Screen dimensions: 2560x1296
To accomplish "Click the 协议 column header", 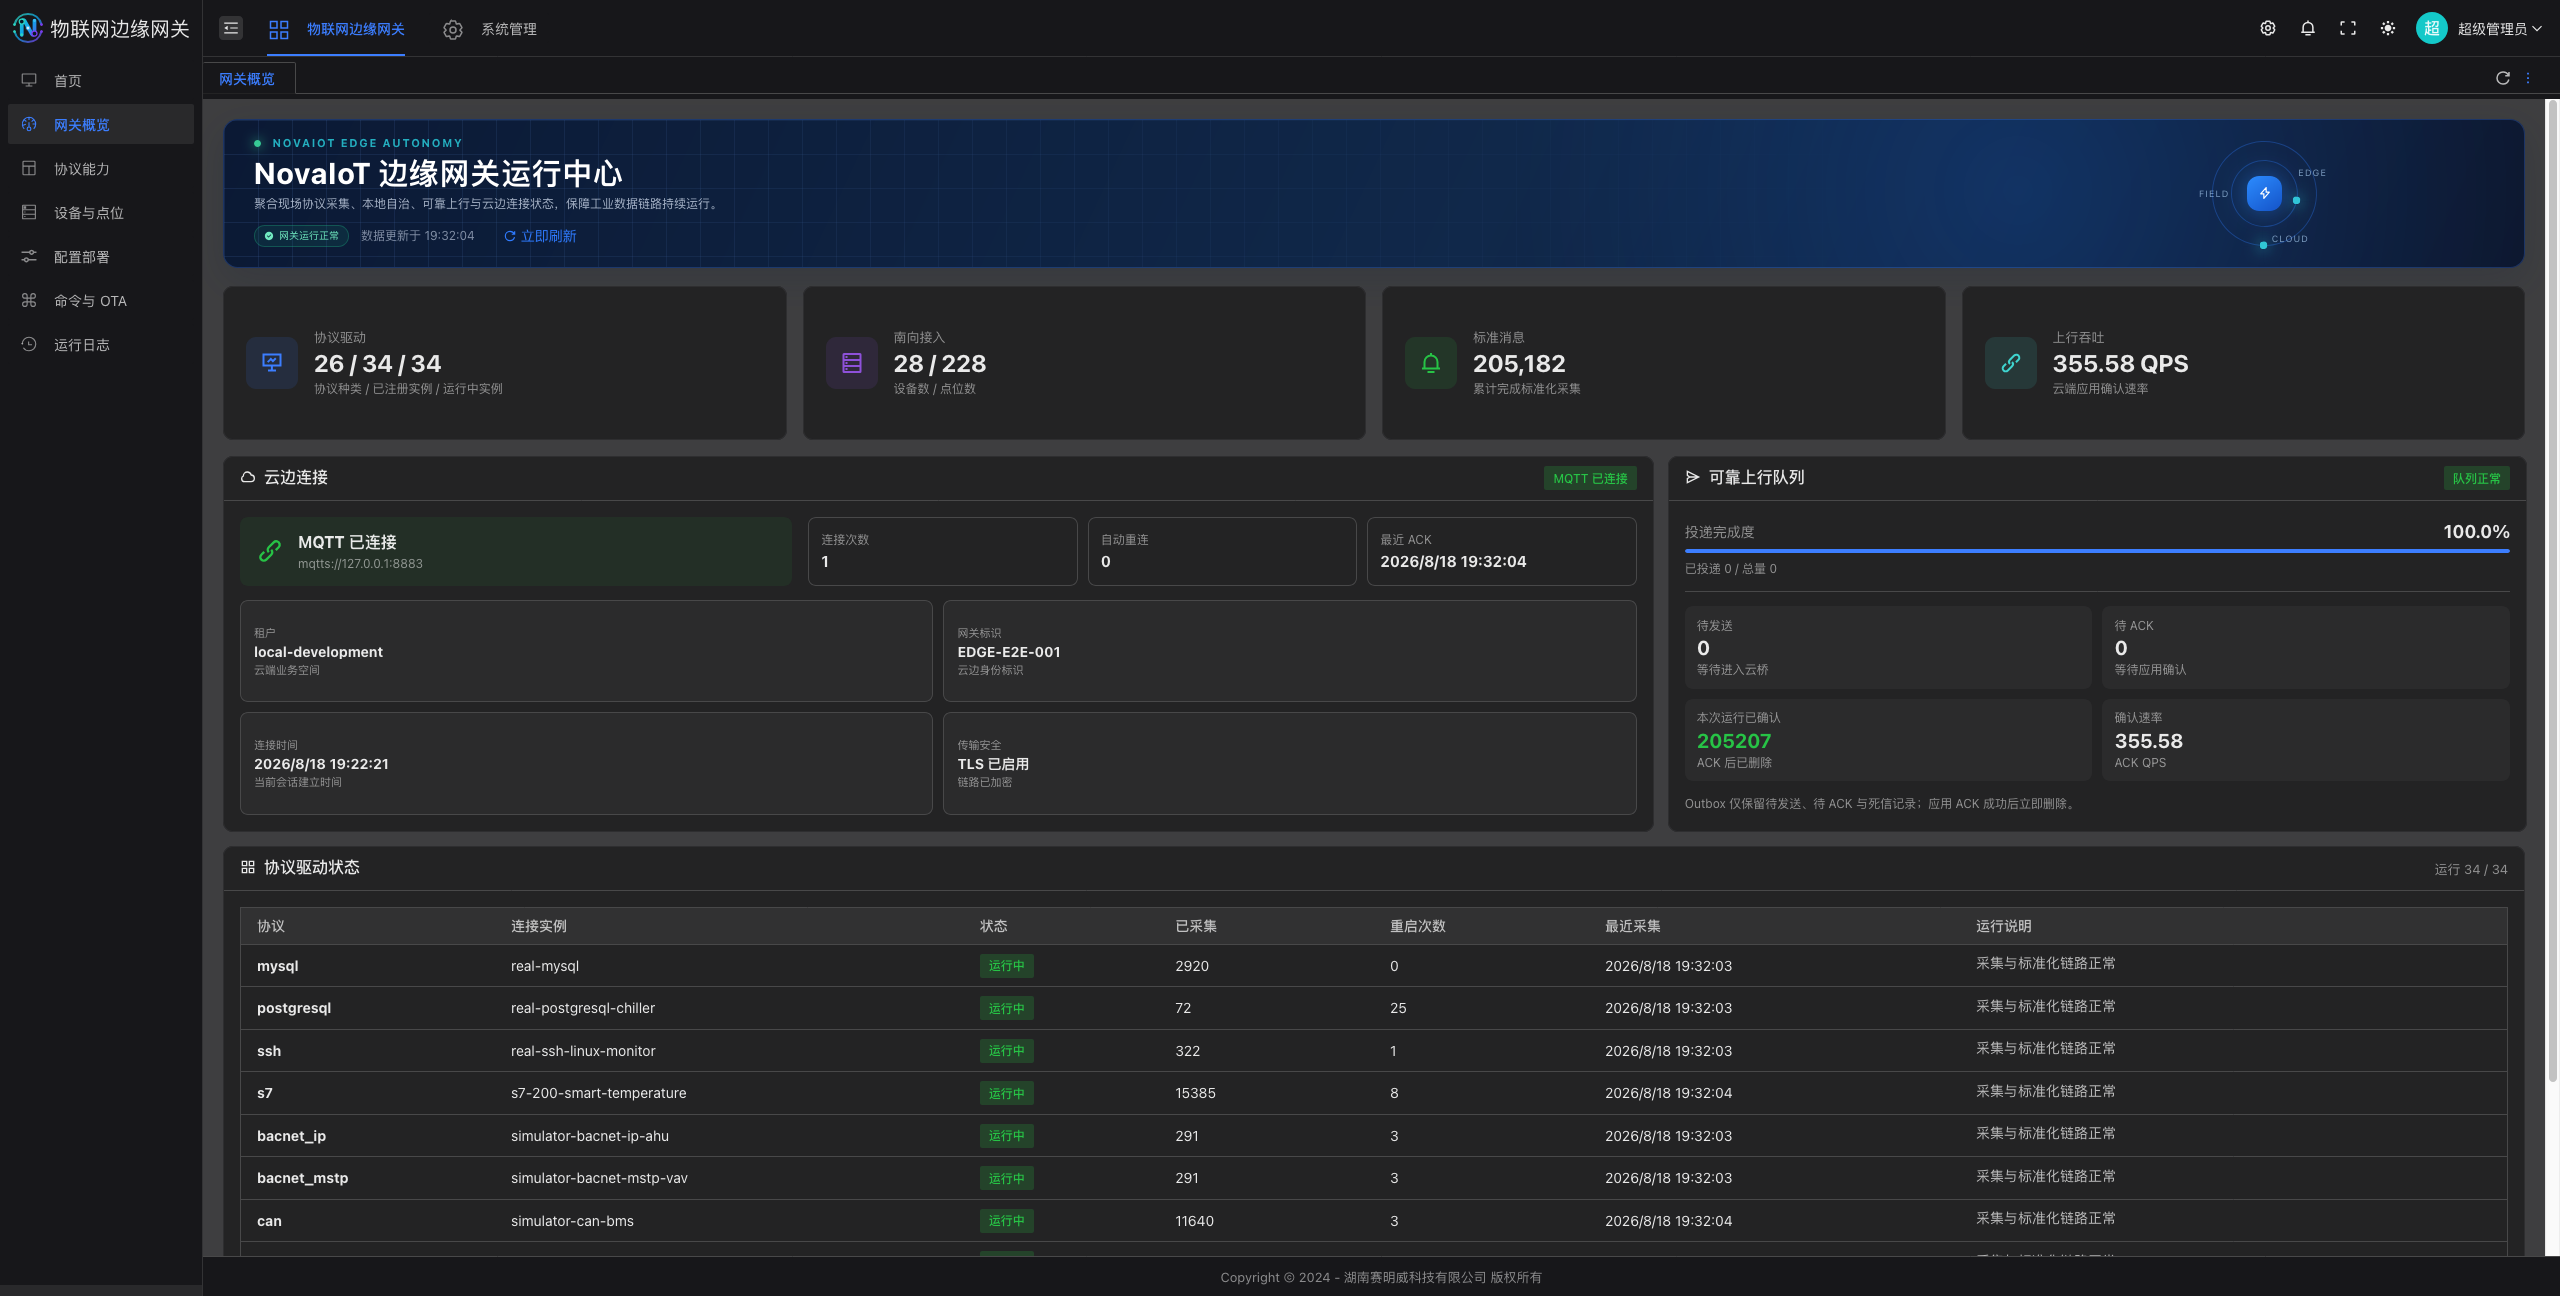I will [x=271, y=926].
